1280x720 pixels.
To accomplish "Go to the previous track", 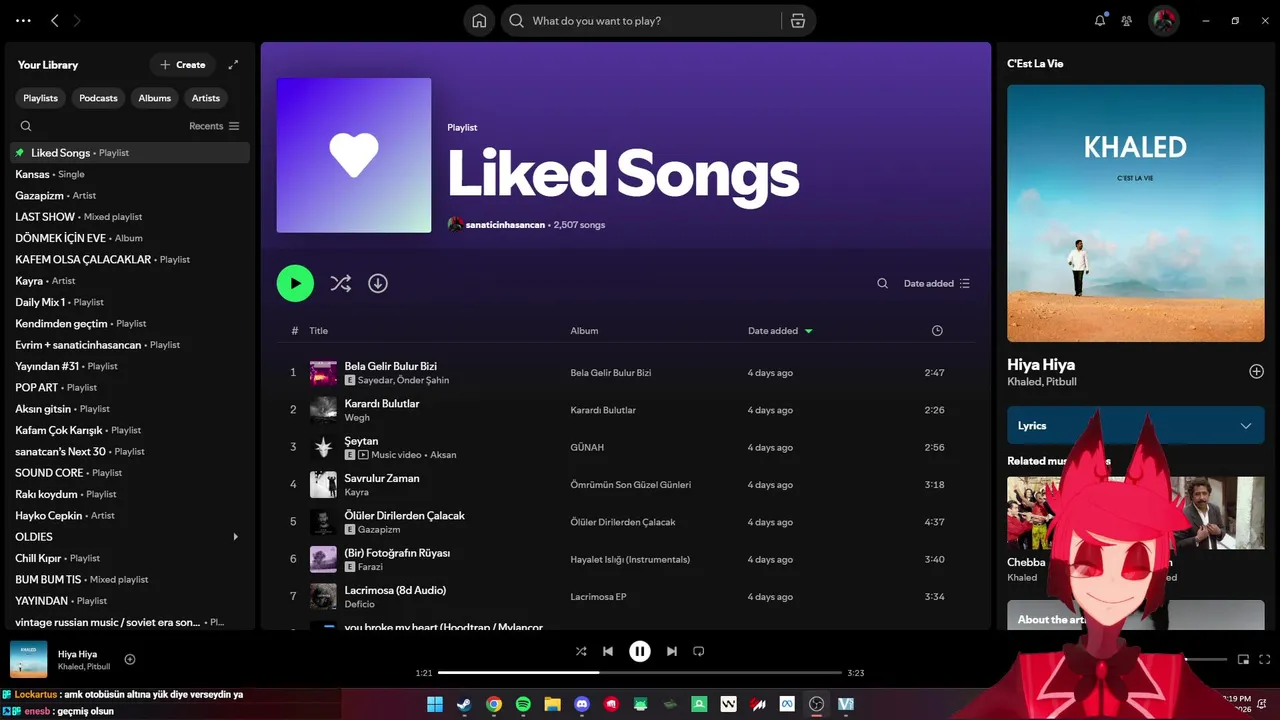I will coord(608,651).
